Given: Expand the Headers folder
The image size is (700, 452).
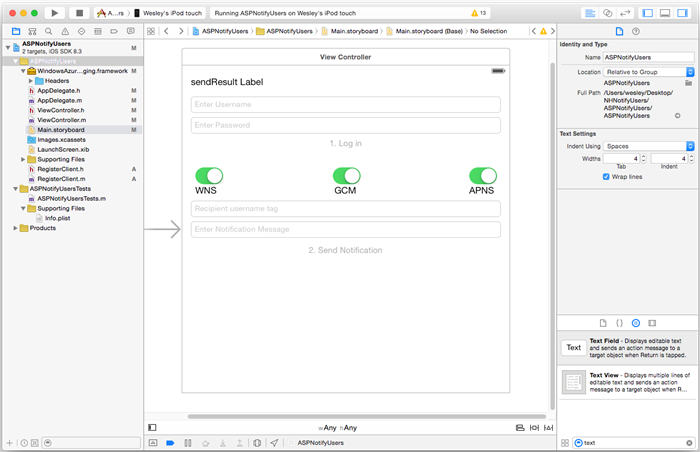Looking at the screenshot, I should (x=30, y=81).
